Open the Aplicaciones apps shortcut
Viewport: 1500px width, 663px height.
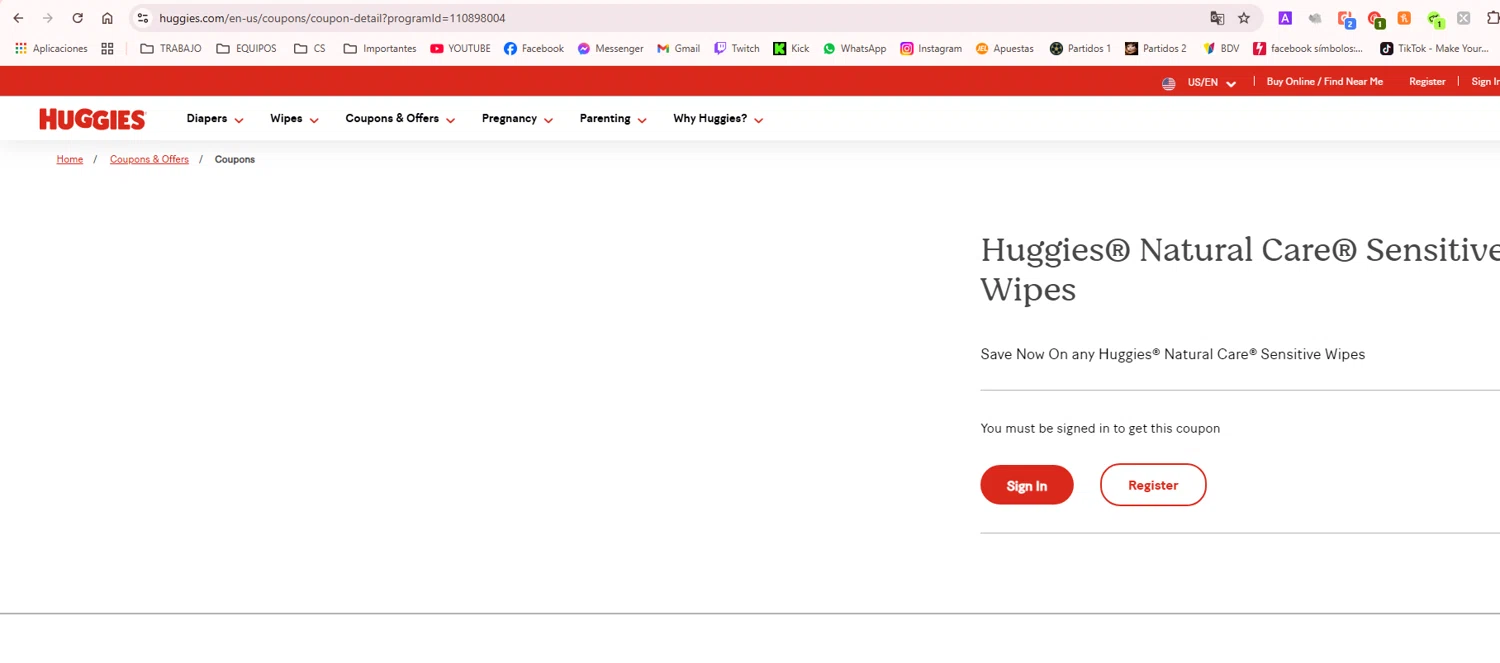point(51,48)
